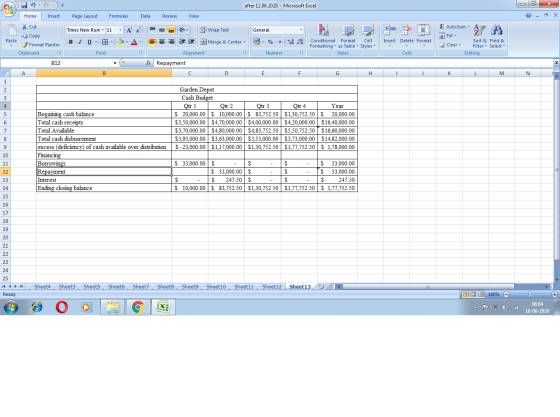This screenshot has width=560, height=417.
Task: Open the Formulas ribbon tab
Action: coord(118,16)
